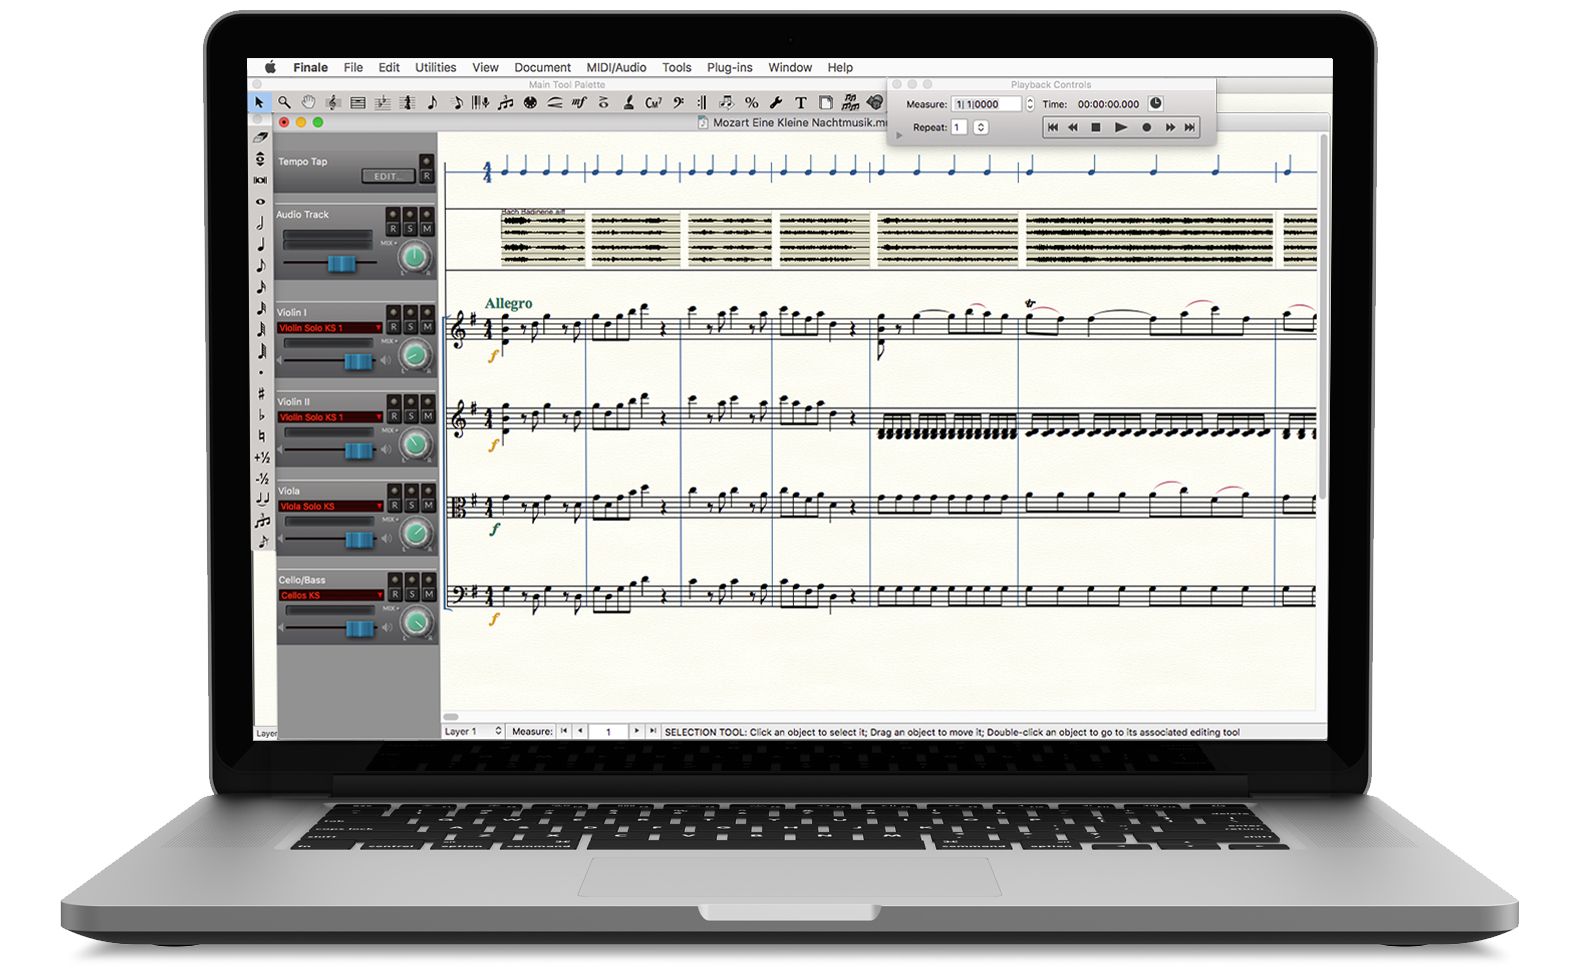Solo the Viola track
Screen dimensions: 1586x969
(411, 505)
